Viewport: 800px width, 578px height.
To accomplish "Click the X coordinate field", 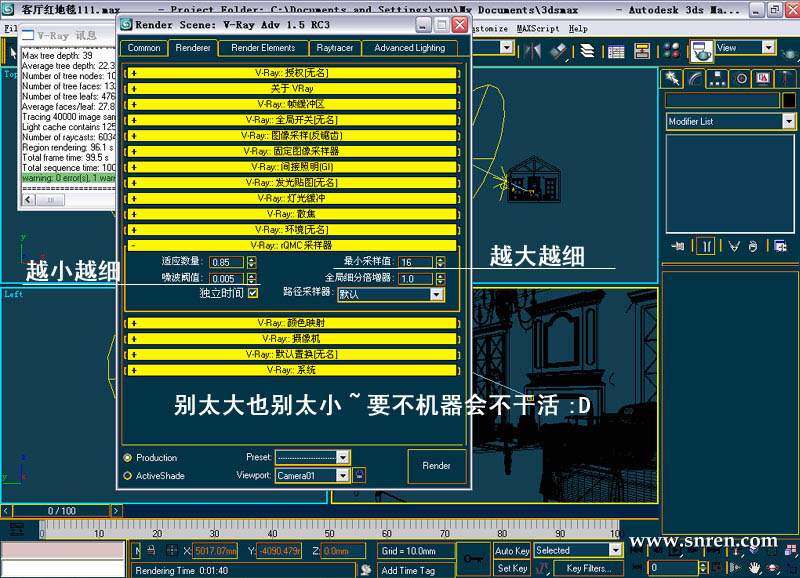I will point(215,550).
